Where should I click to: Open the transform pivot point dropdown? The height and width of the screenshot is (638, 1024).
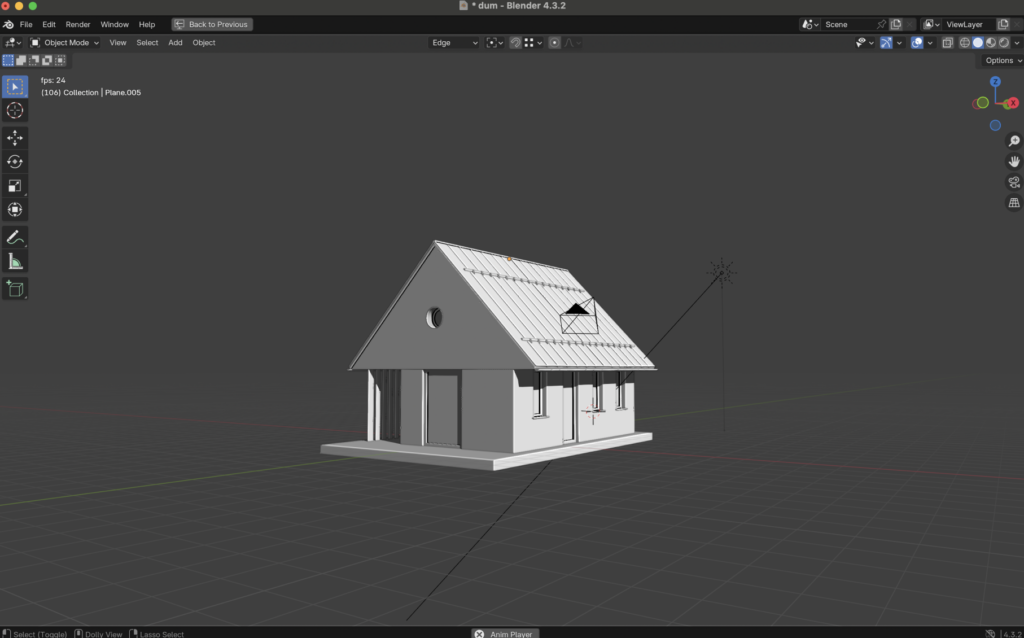point(494,42)
